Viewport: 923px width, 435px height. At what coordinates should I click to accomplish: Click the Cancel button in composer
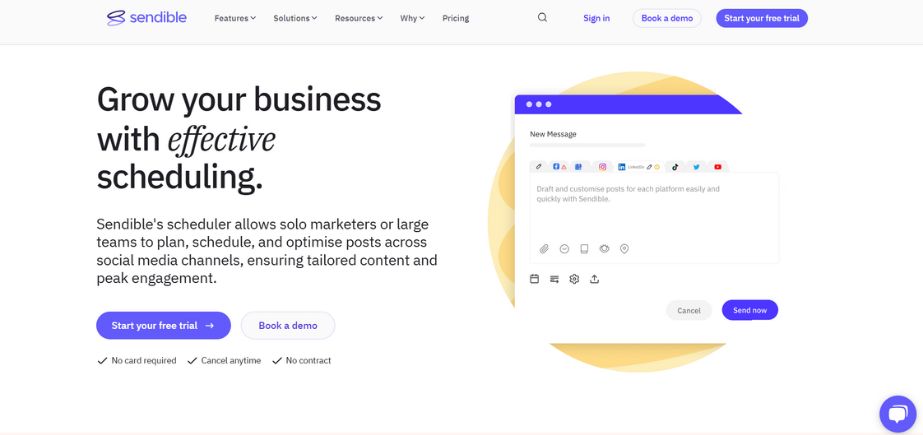click(x=689, y=310)
